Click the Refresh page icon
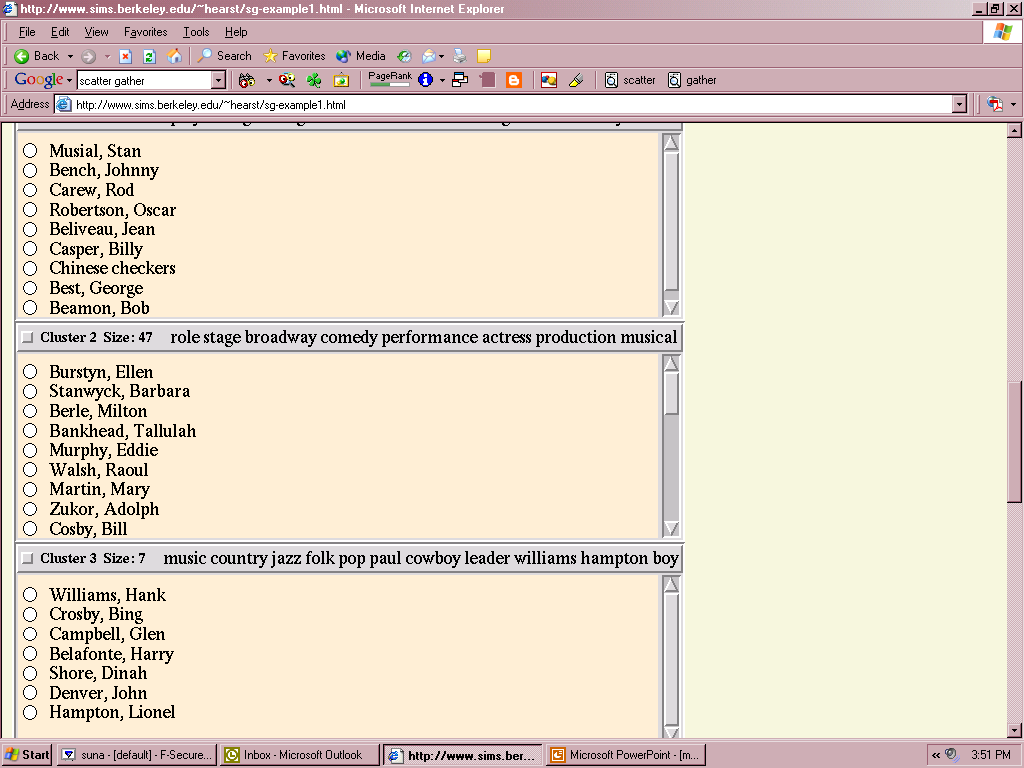Screen dimensions: 1024x768 point(149,57)
